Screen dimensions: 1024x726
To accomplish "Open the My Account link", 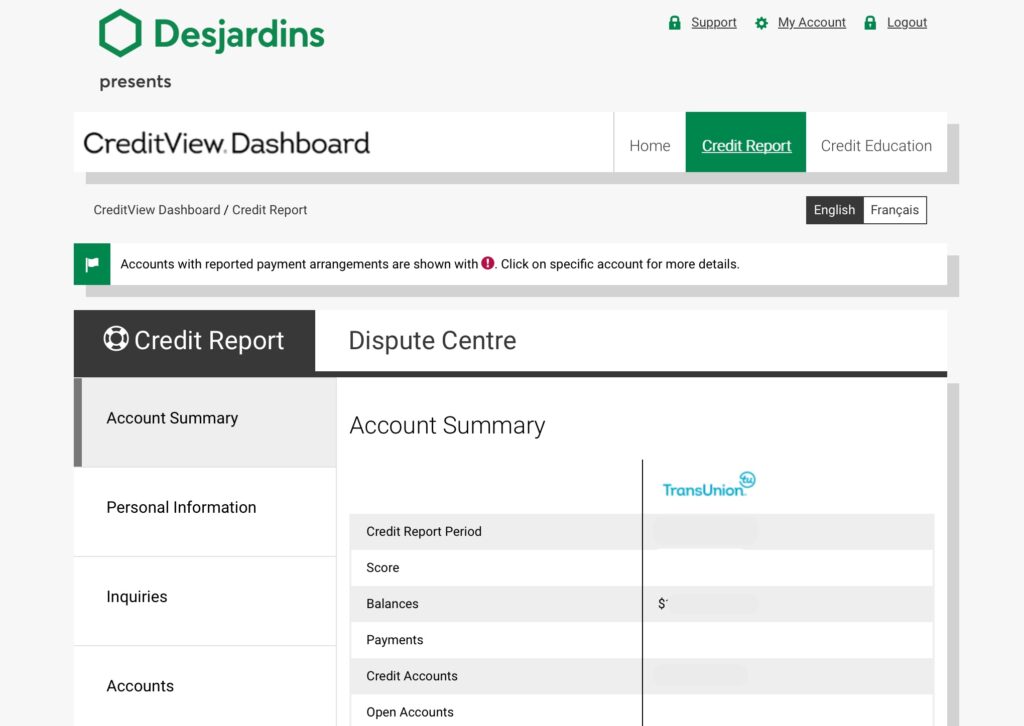I will [x=812, y=23].
